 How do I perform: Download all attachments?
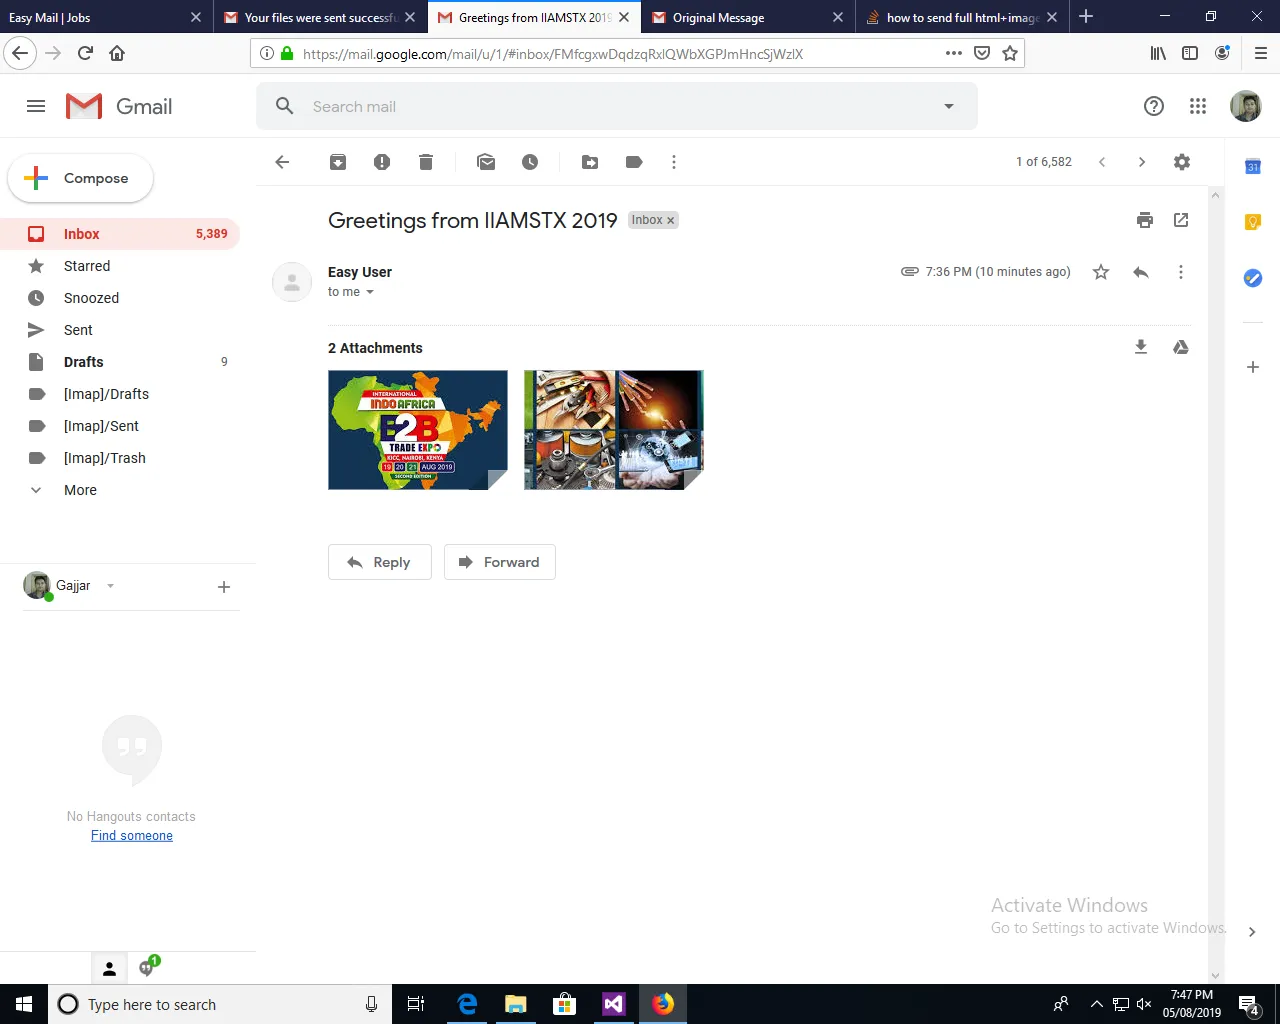[1141, 347]
